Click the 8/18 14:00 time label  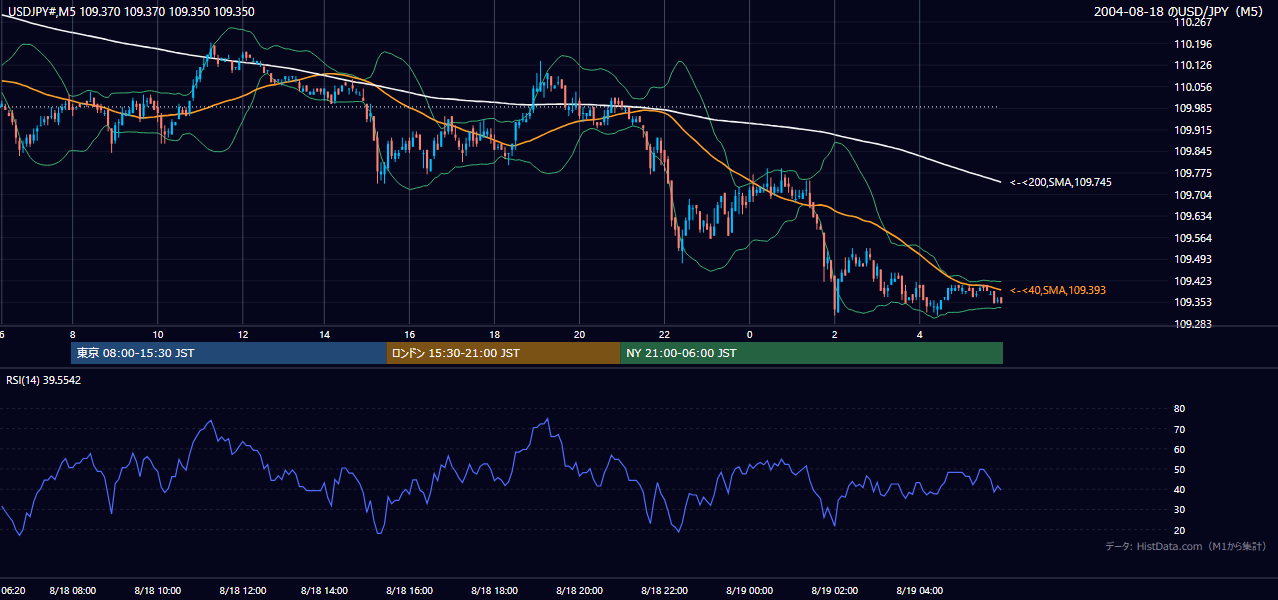[x=326, y=591]
